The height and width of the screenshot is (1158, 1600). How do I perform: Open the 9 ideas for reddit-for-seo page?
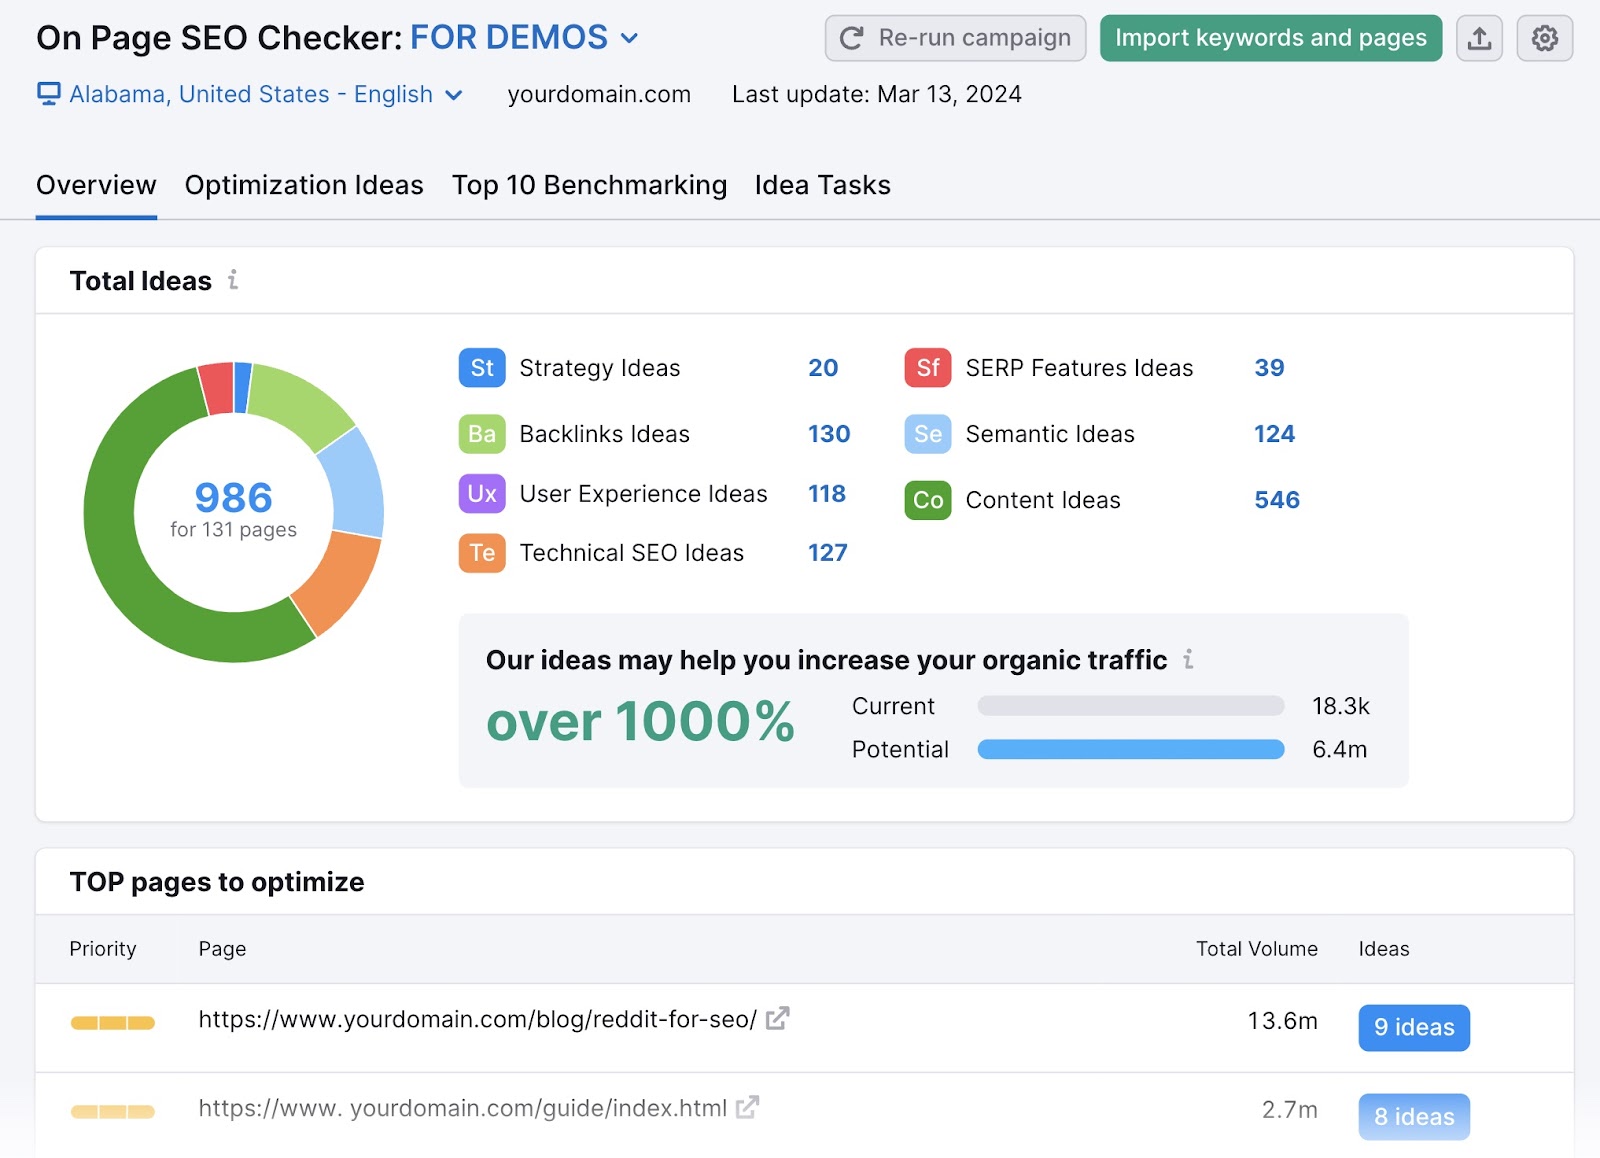pos(1414,1027)
